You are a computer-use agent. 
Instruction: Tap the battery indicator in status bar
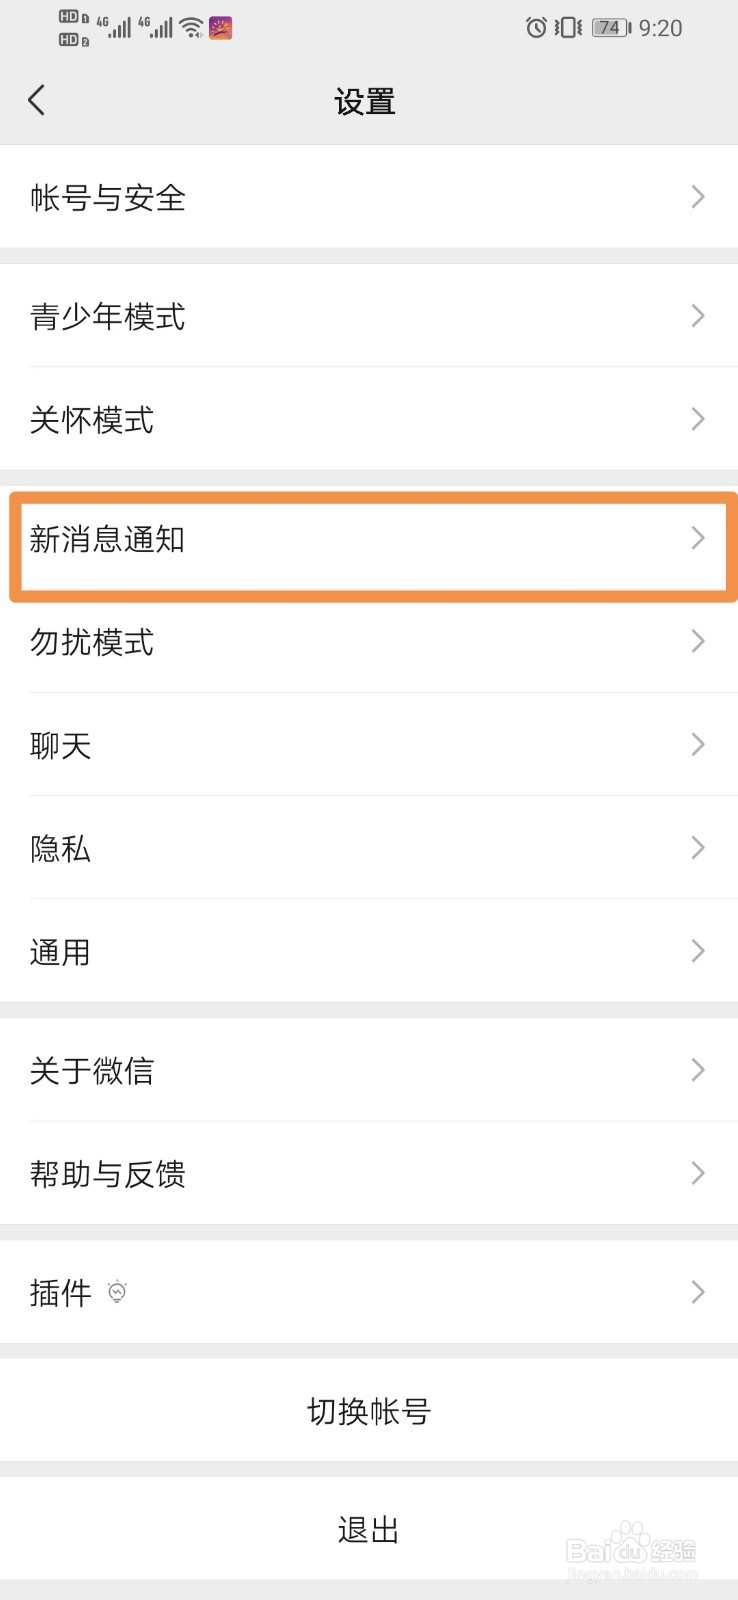coord(611,28)
